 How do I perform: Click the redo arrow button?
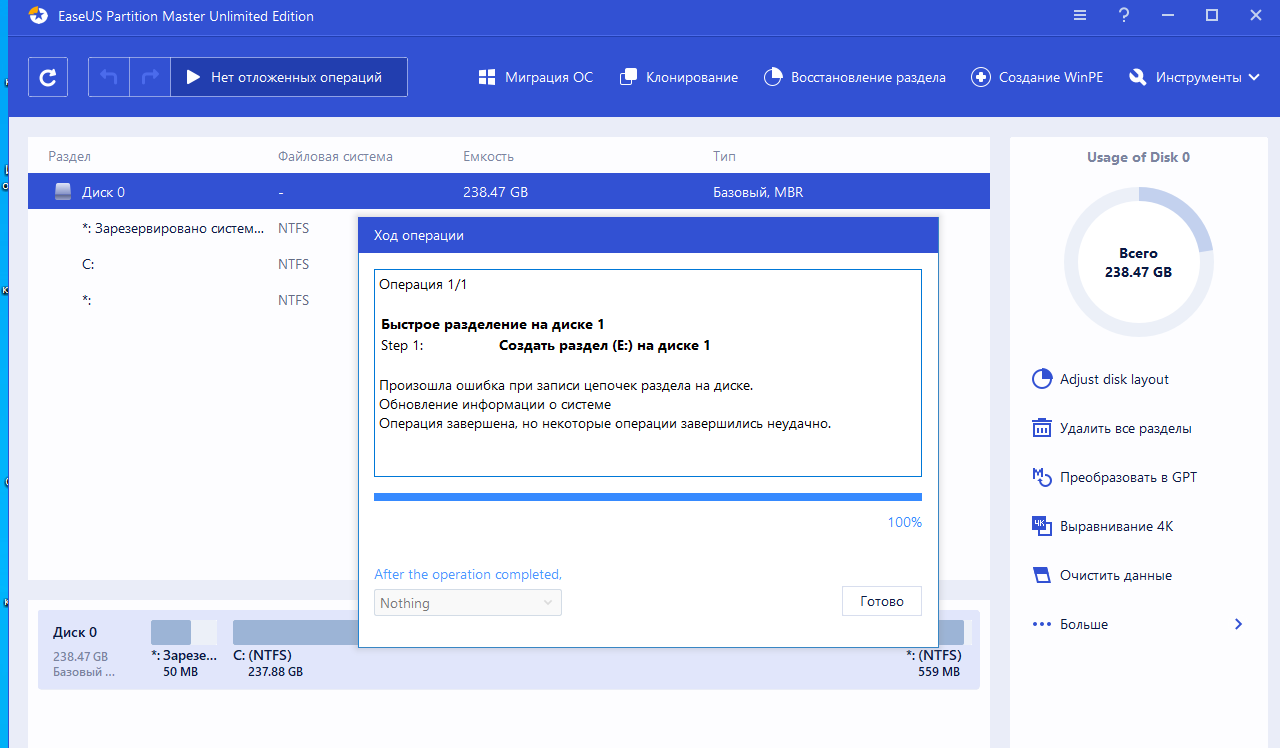click(150, 77)
